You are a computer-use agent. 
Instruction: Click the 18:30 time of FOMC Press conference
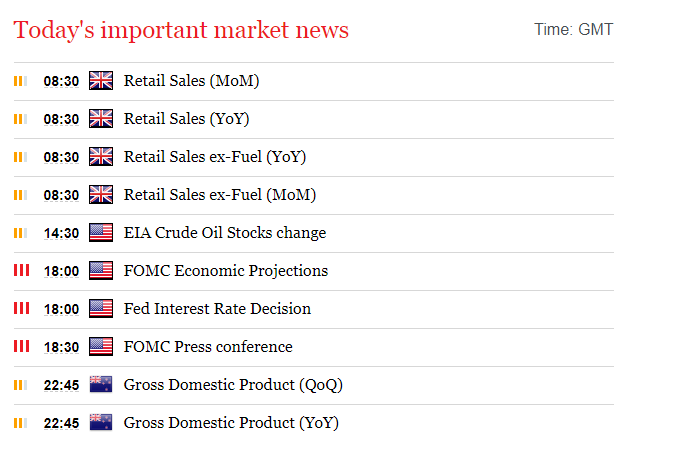click(x=61, y=348)
